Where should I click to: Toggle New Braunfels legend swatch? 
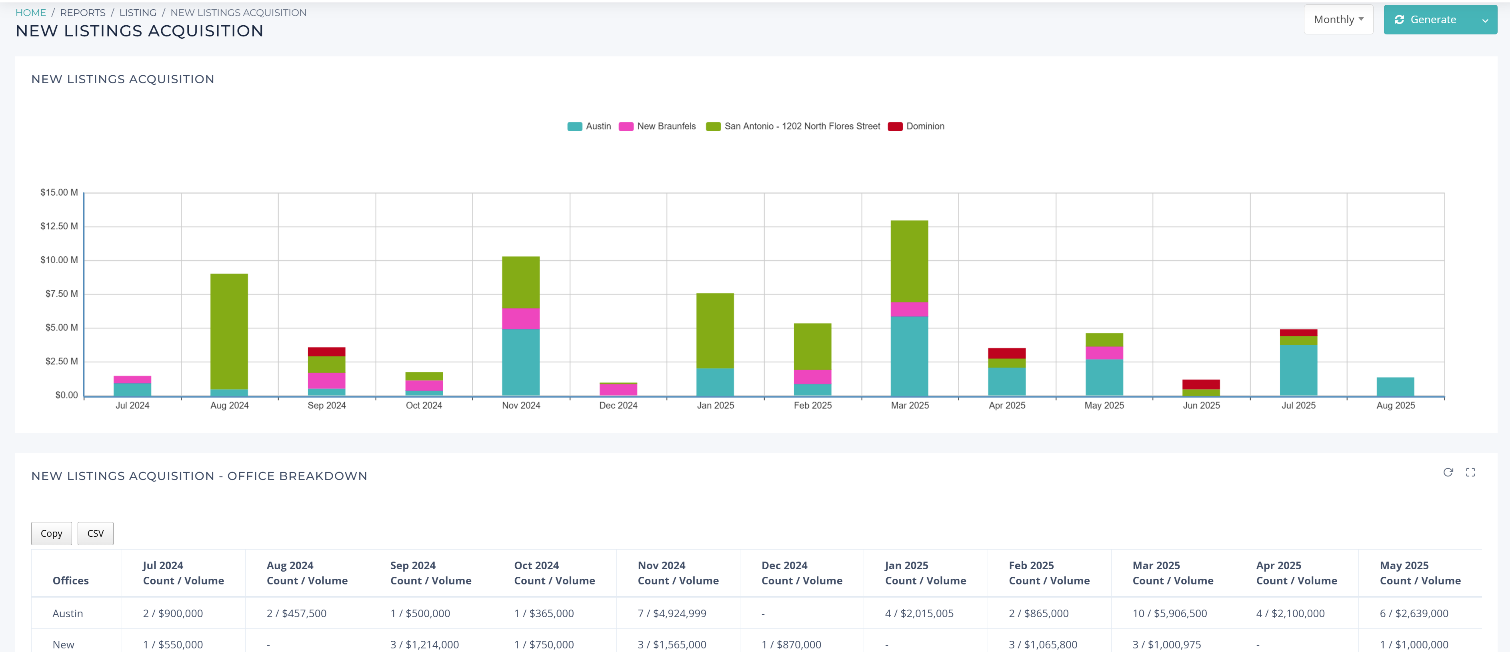point(626,126)
